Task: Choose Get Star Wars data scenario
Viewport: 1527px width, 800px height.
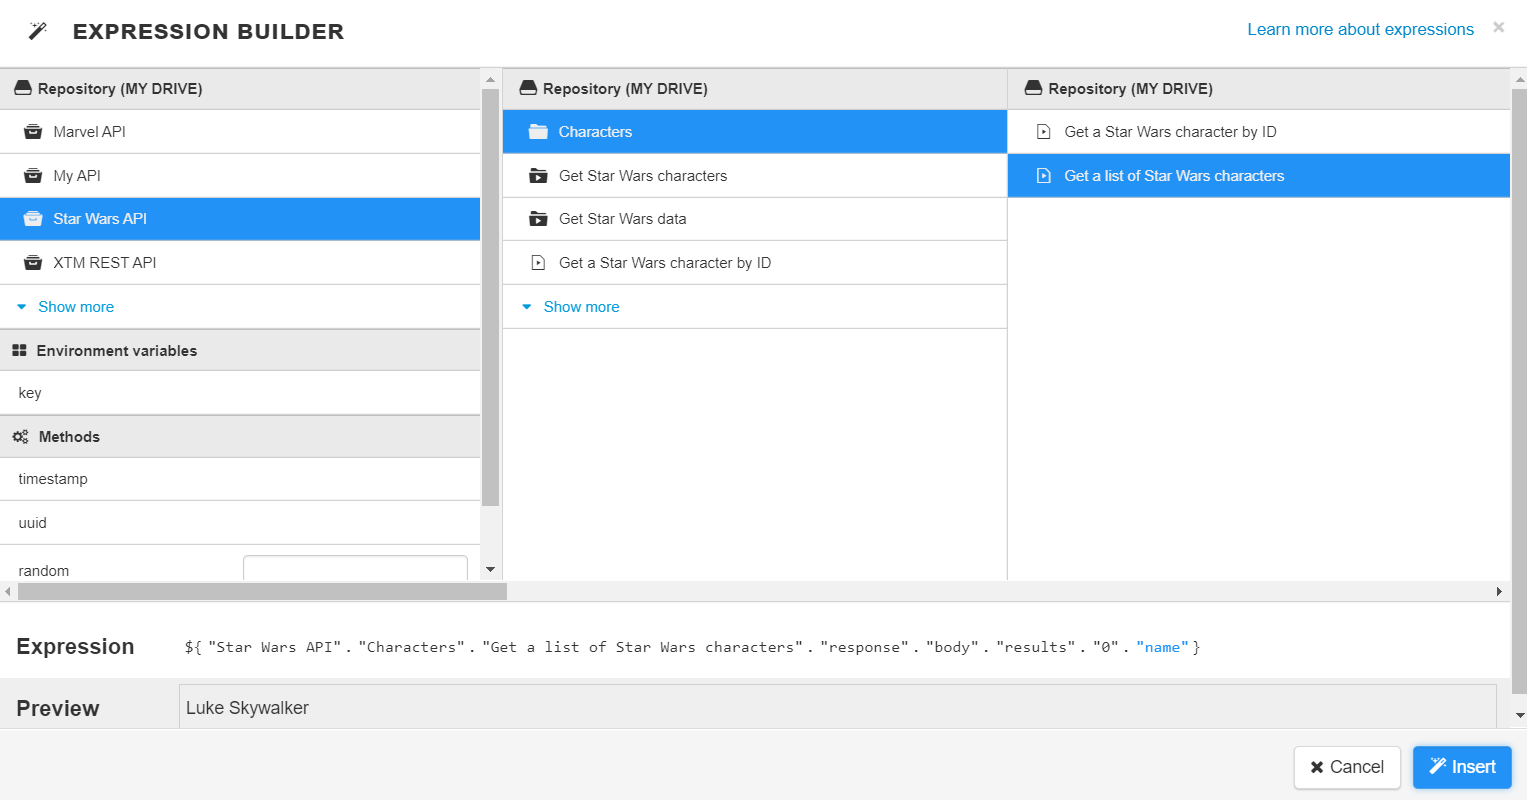Action: click(x=755, y=219)
